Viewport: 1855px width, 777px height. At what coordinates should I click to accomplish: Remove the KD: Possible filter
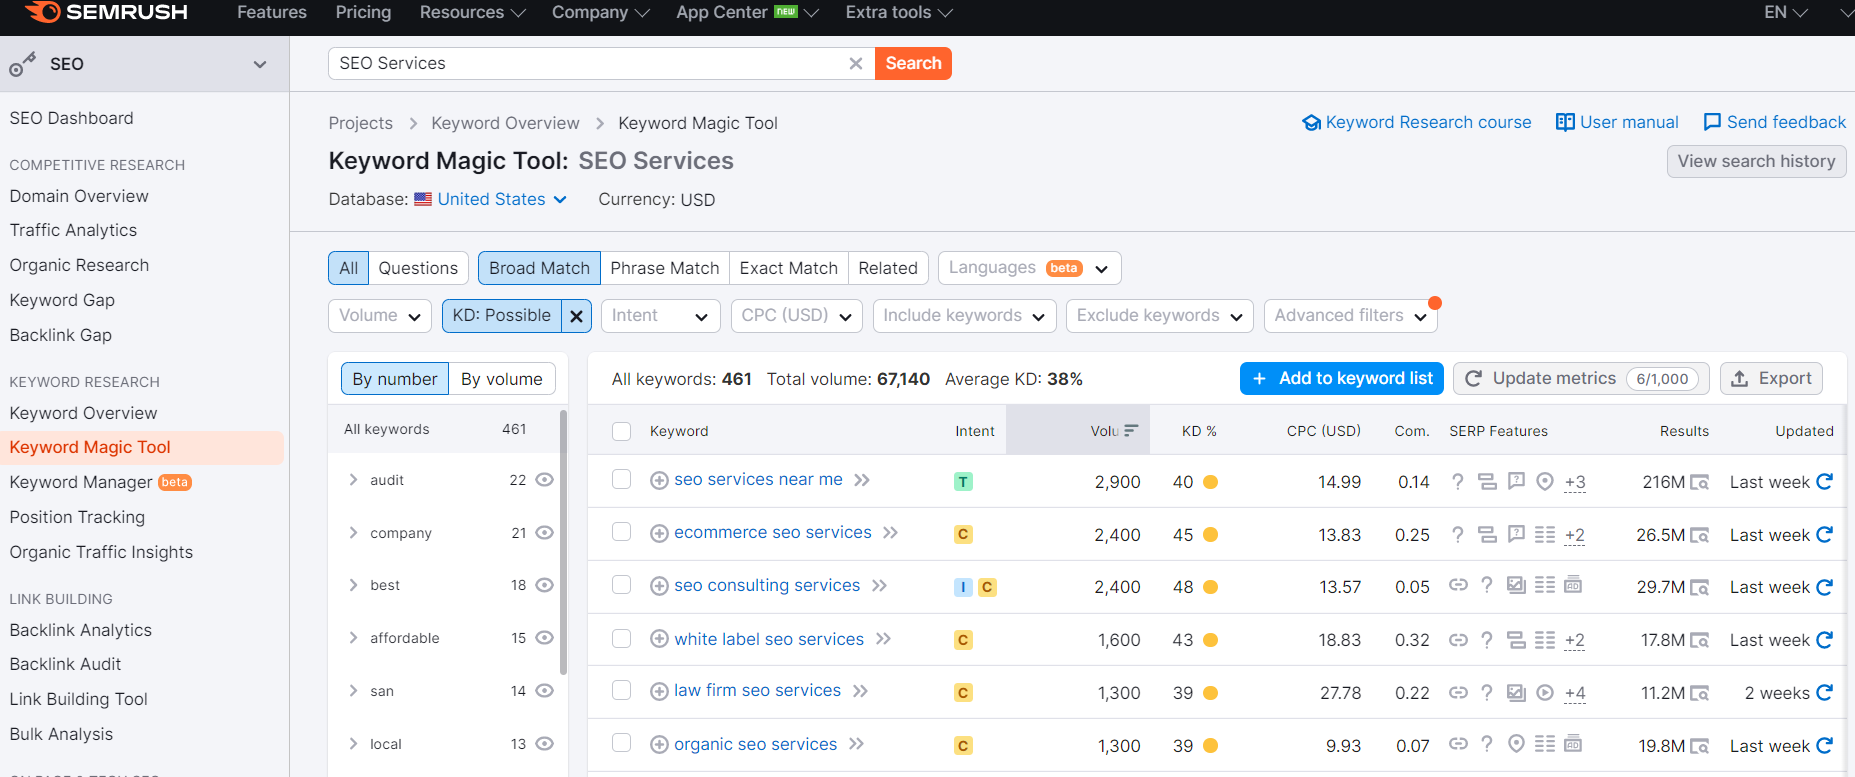[x=576, y=316]
